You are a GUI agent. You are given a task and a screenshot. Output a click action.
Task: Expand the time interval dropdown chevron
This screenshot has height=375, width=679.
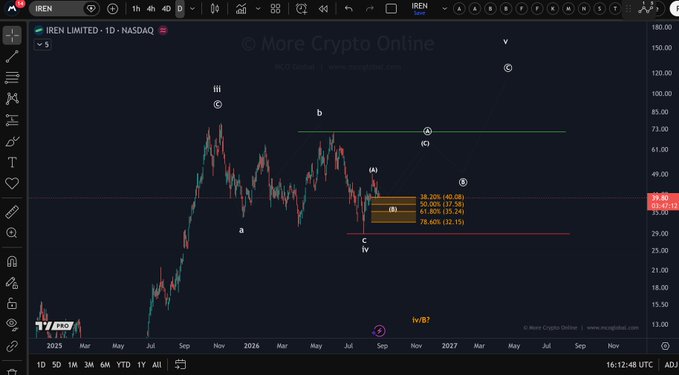(193, 9)
